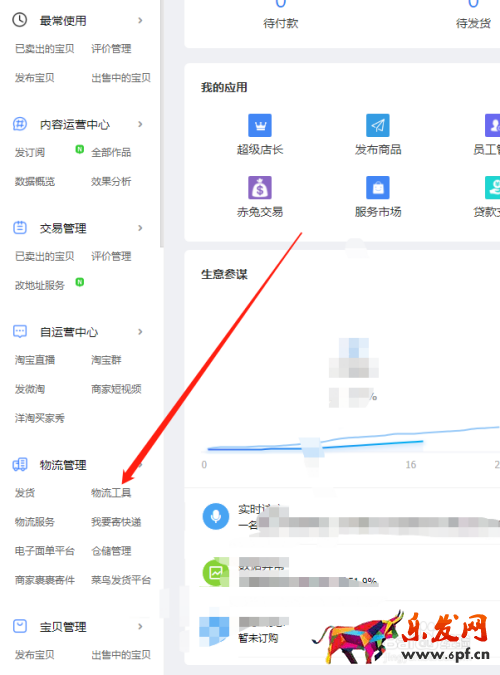The image size is (500, 675).
Task: Open the 赤兔交易 money bag icon
Action: click(x=260, y=187)
